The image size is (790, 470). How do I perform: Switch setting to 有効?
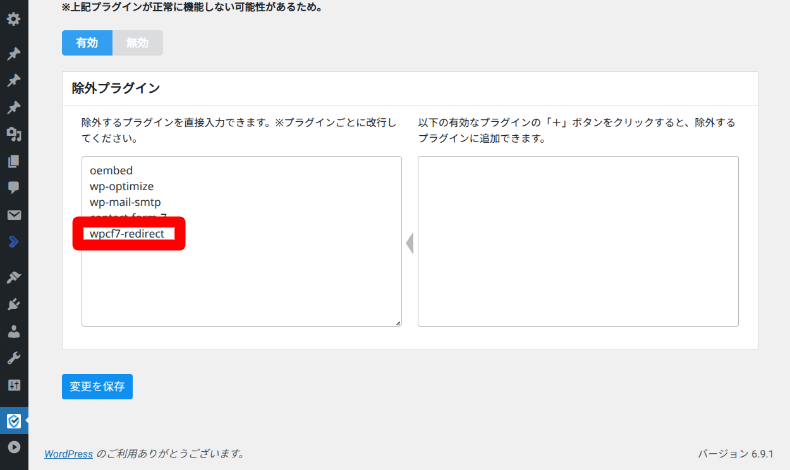click(87, 43)
